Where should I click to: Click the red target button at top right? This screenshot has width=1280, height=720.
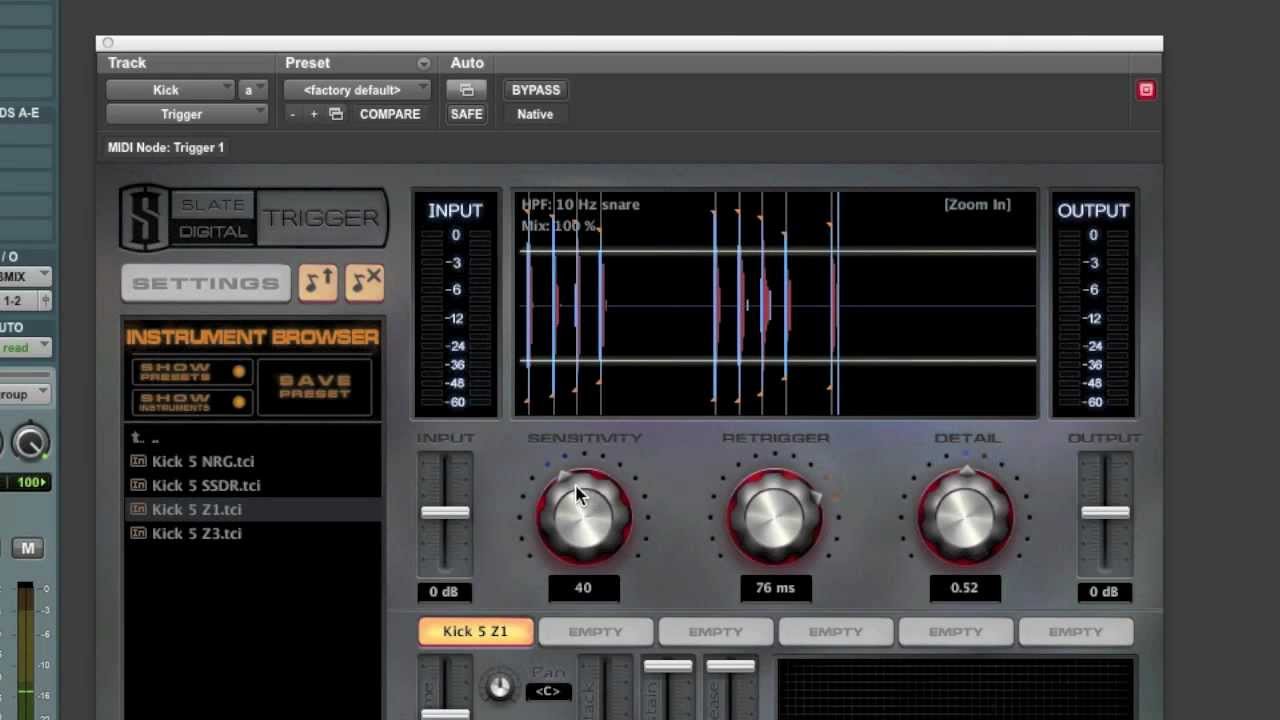[1146, 90]
